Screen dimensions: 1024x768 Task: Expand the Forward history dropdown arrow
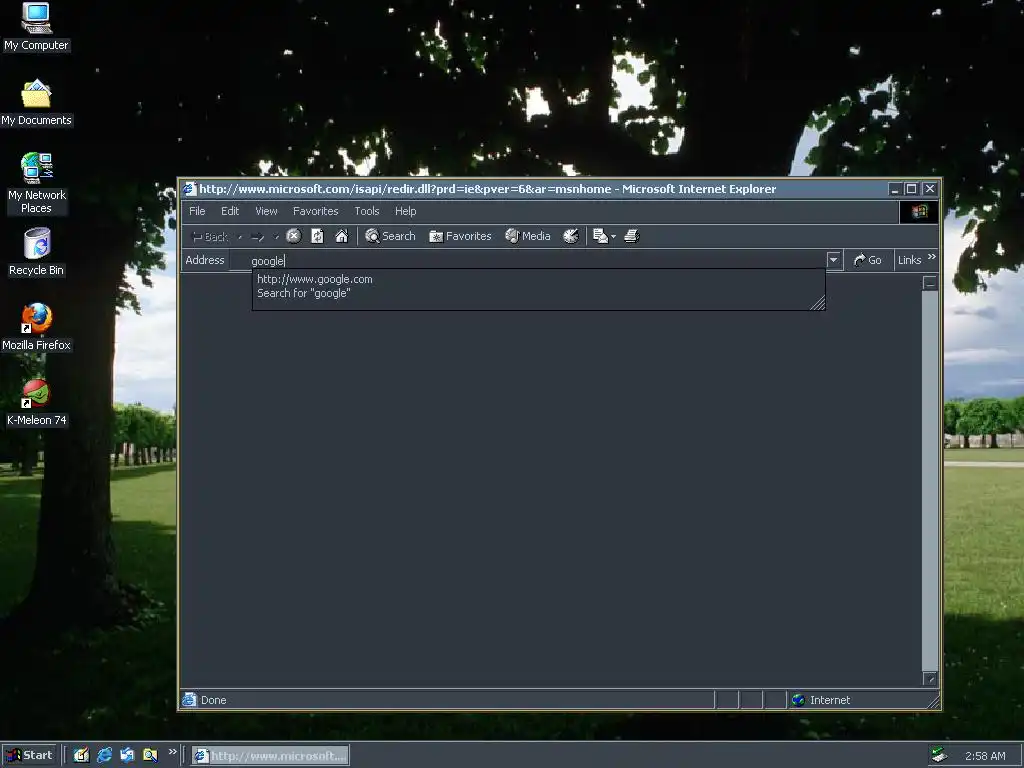(x=276, y=237)
